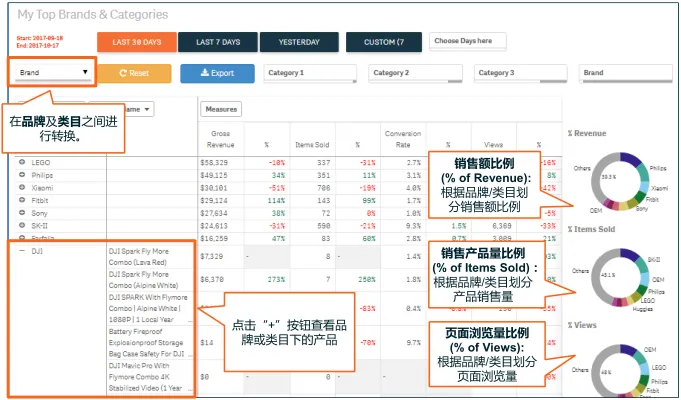Click the SK-II conversion rate 9.3%
The height and width of the screenshot is (400, 681).
tap(413, 226)
